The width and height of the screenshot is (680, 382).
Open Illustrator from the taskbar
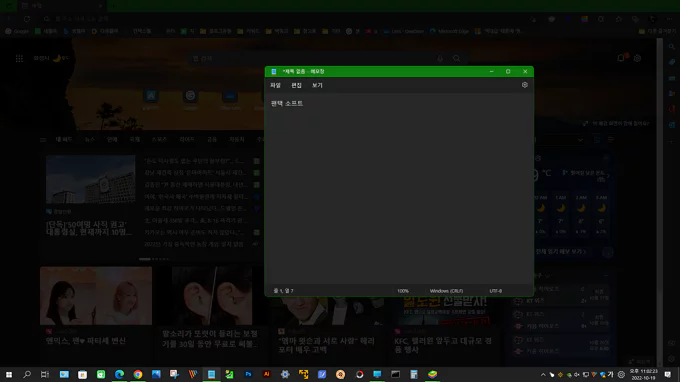(x=266, y=374)
